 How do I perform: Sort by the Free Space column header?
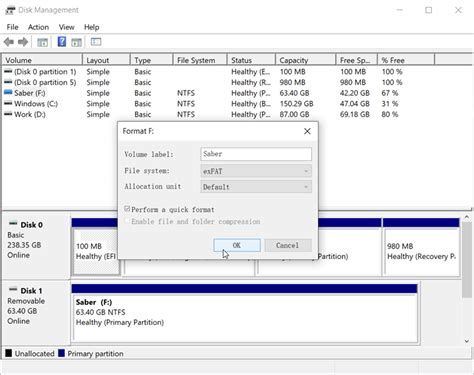(x=357, y=60)
